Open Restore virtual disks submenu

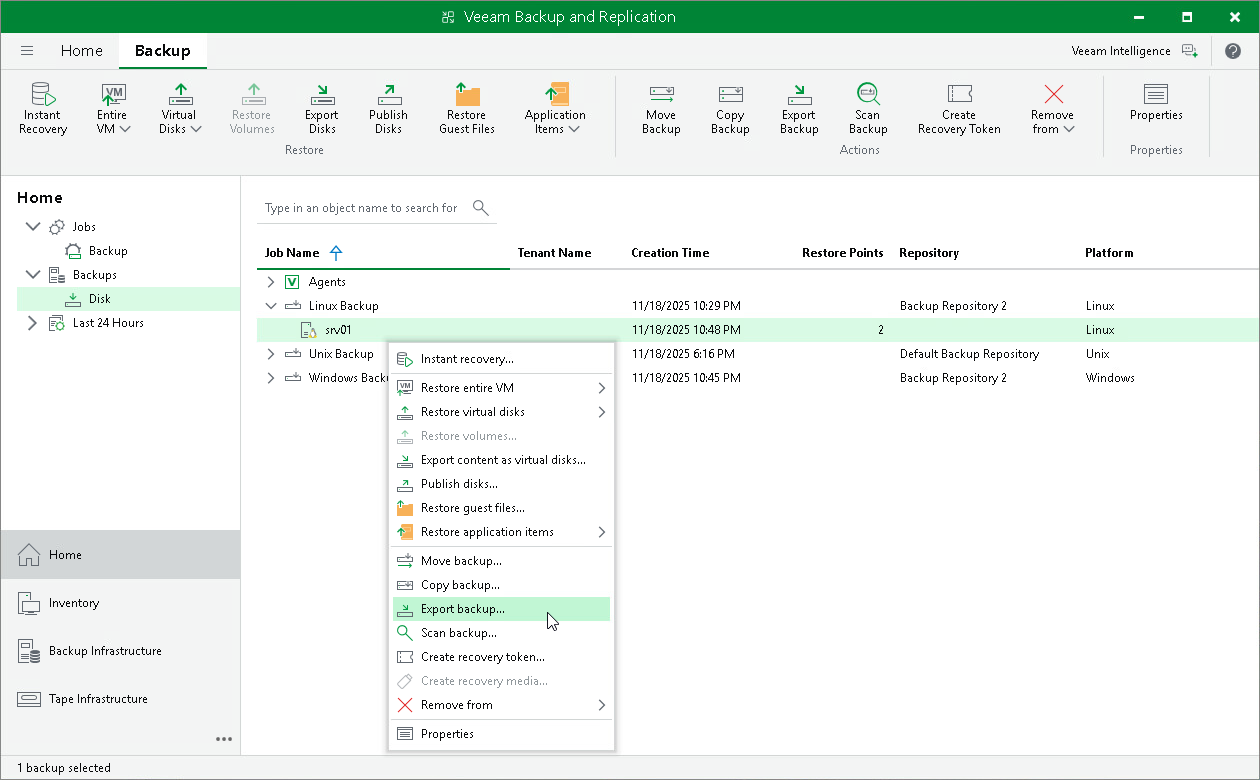point(501,412)
